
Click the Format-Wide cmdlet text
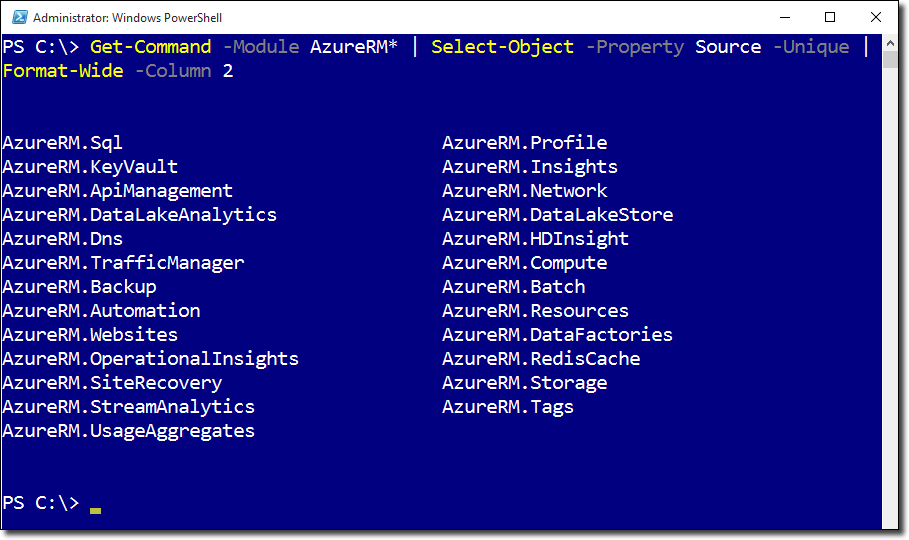point(63,71)
